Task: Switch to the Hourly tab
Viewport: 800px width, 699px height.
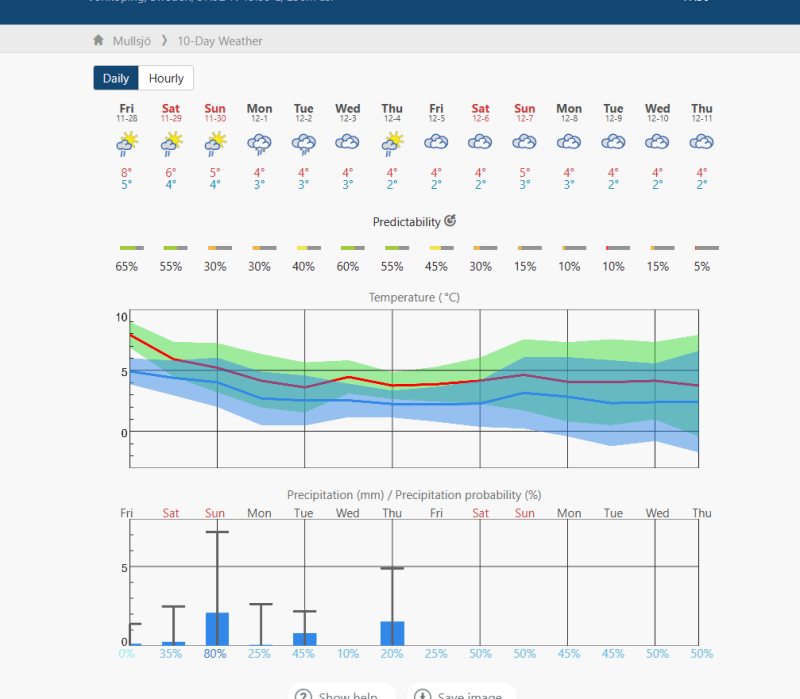Action: [x=166, y=78]
